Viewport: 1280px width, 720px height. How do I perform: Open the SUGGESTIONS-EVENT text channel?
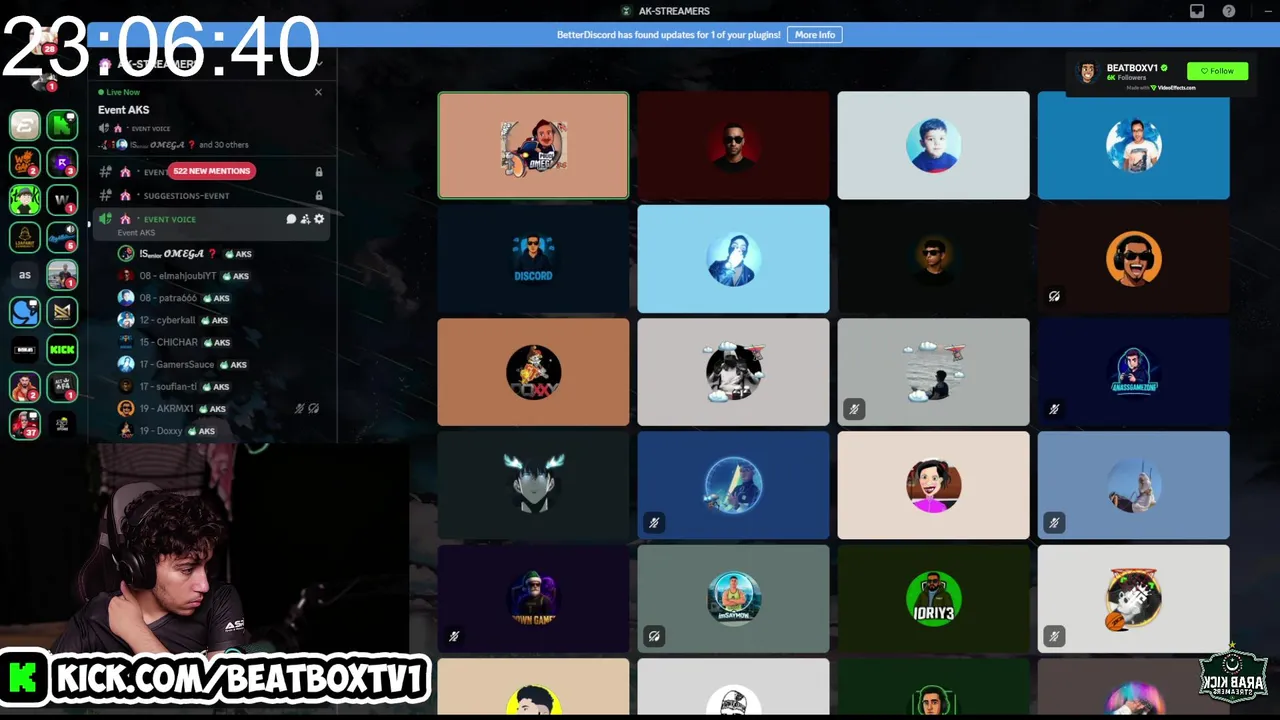pyautogui.click(x=186, y=196)
